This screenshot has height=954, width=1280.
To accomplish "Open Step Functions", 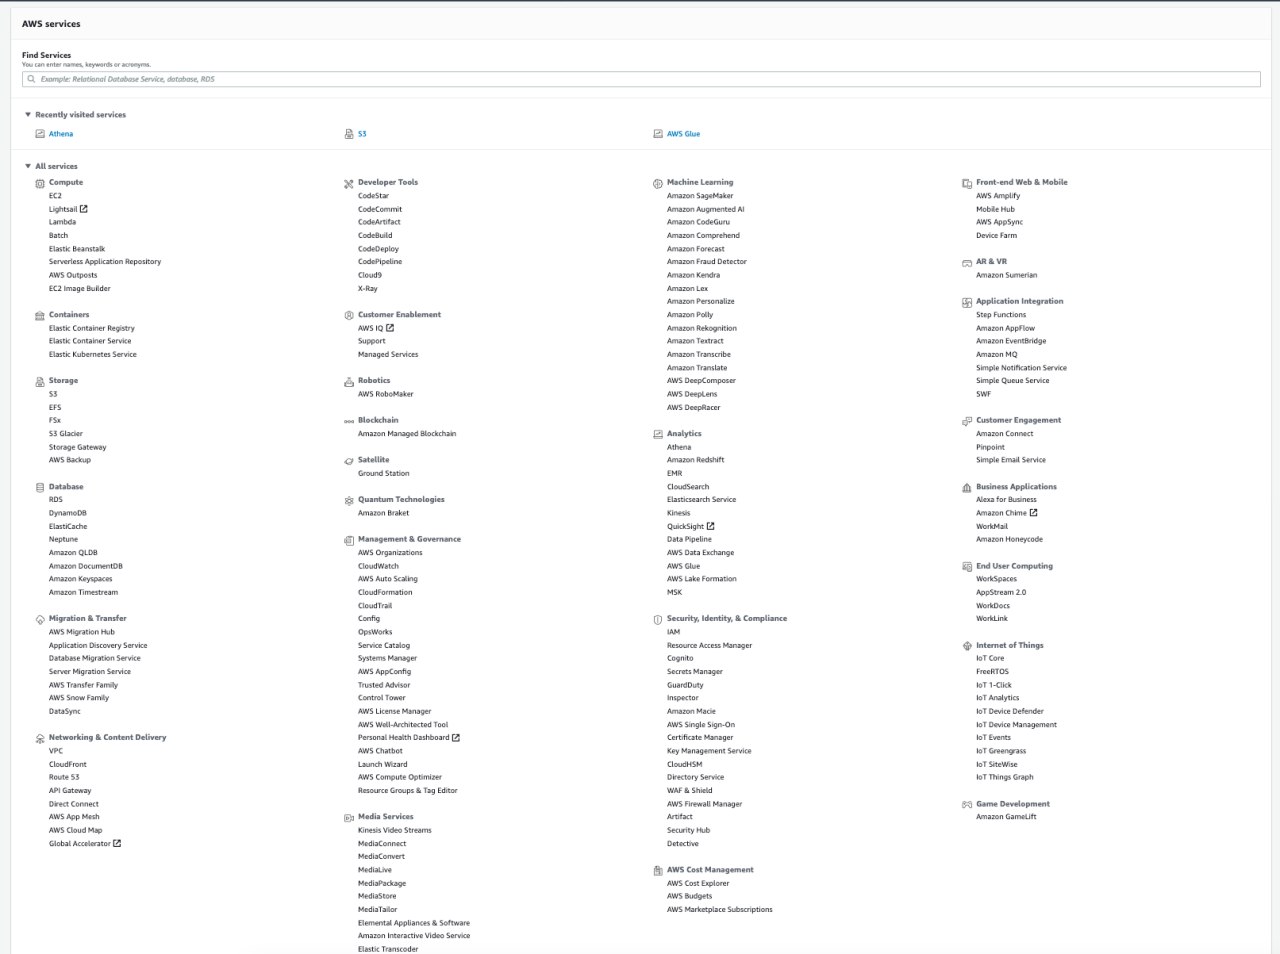I will (1001, 315).
